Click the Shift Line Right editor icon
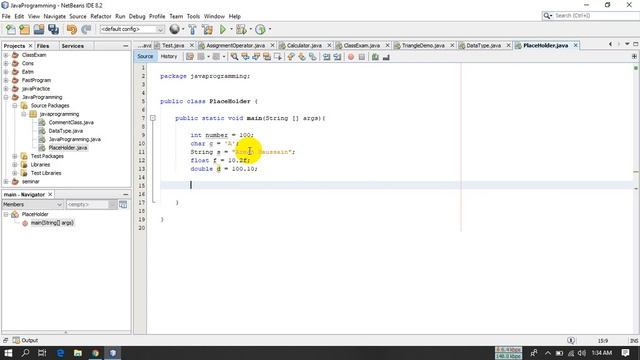640x360 pixels. tap(337, 57)
